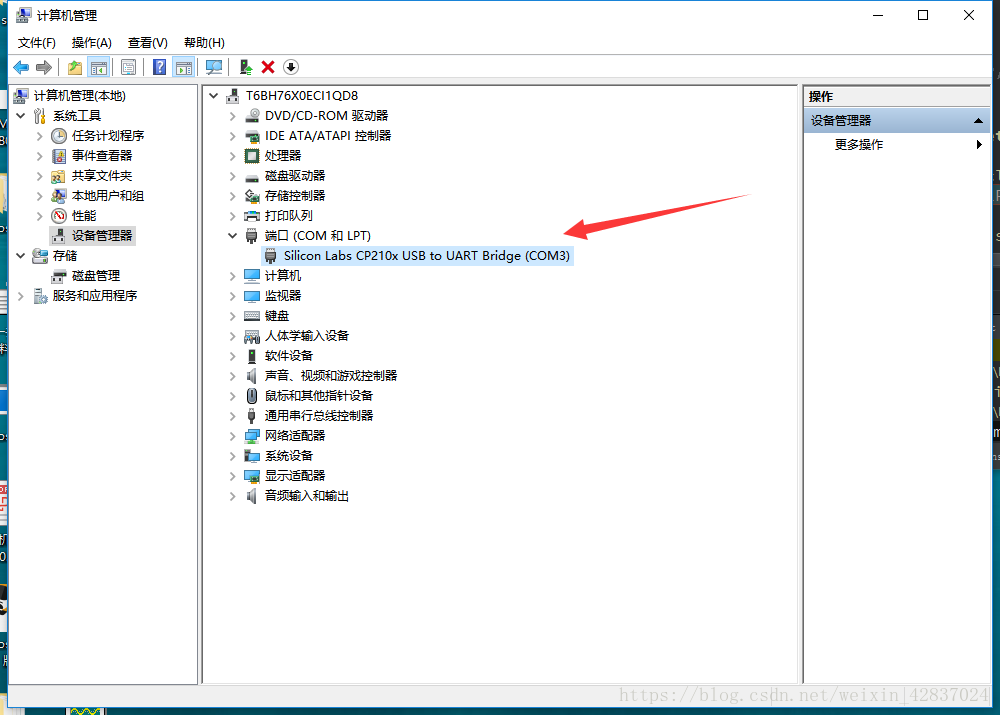Collapse the 存储 tree node

[21, 256]
